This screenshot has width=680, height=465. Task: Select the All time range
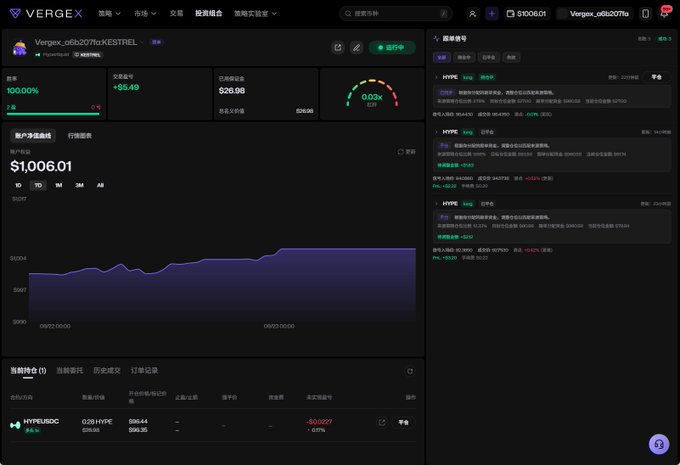pyautogui.click(x=100, y=185)
